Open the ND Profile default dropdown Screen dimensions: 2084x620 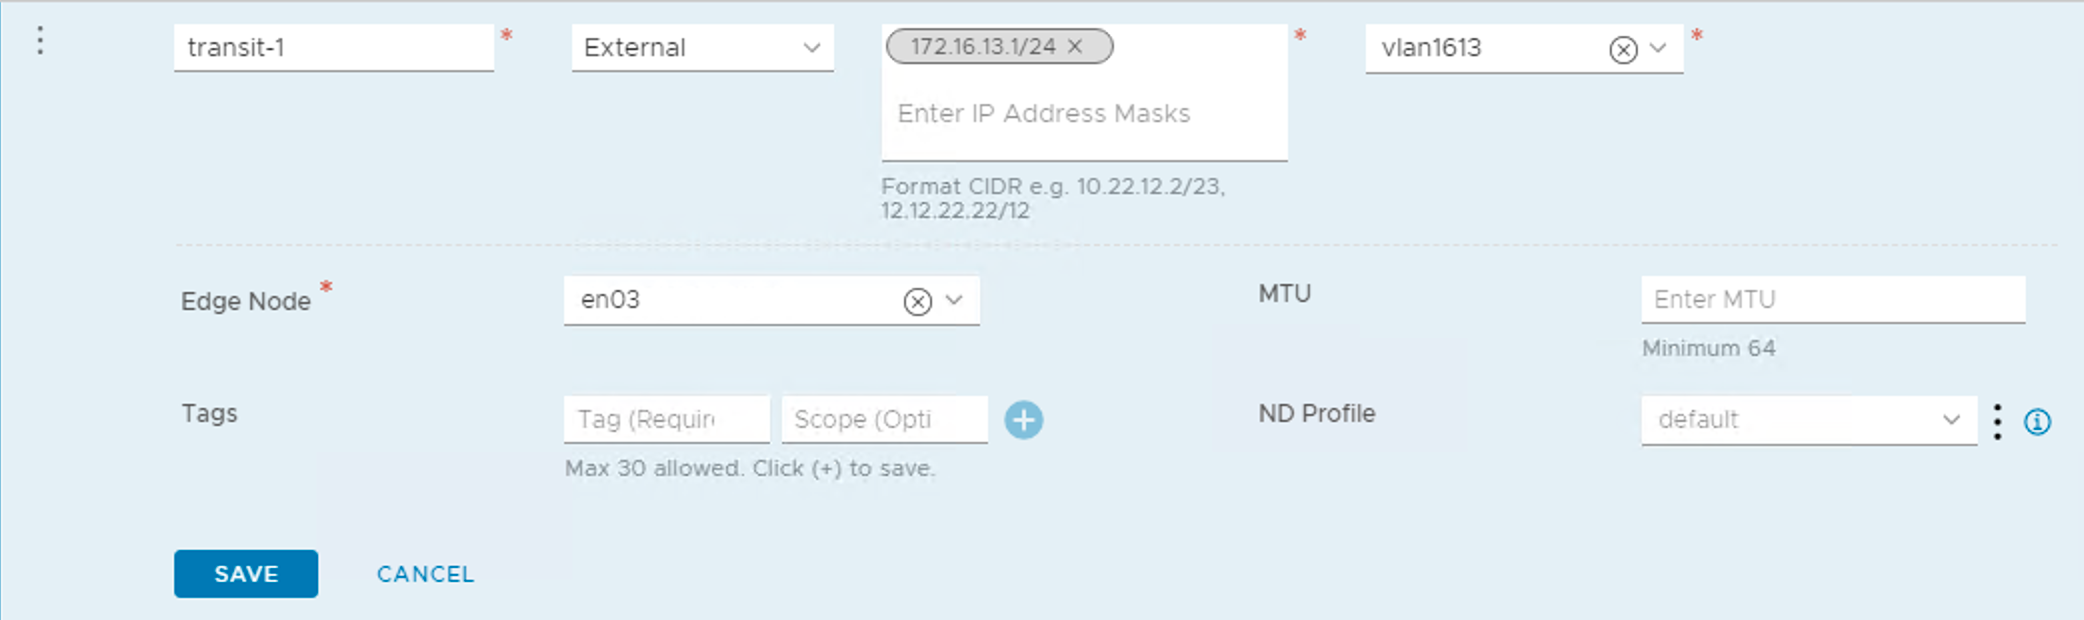[1808, 420]
